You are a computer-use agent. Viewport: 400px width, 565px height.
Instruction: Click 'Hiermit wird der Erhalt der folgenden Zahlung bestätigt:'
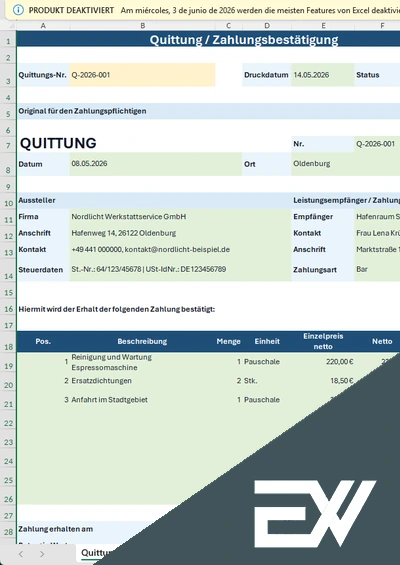(x=117, y=309)
